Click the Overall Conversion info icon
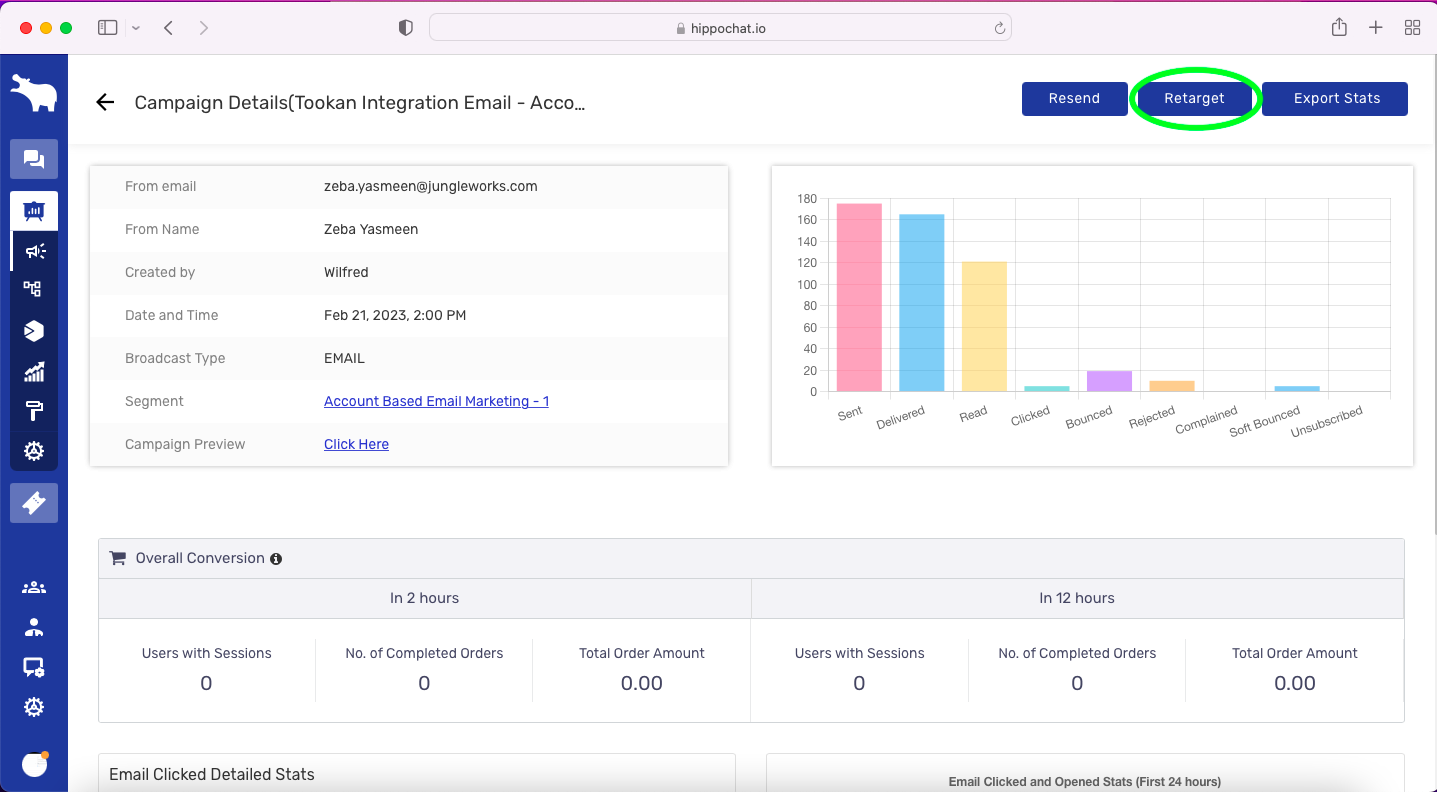Screen dimensions: 1437x792 pyautogui.click(x=276, y=559)
